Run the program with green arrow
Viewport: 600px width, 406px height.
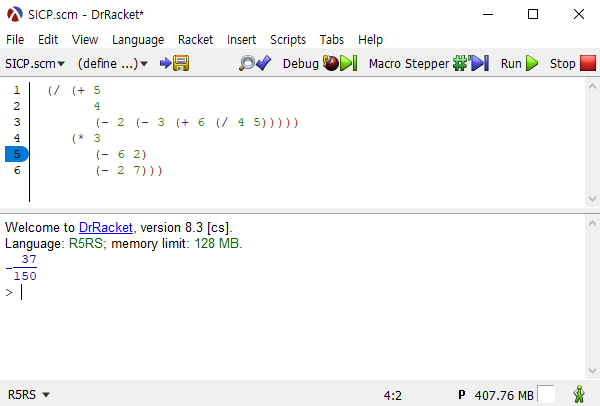click(x=519, y=63)
